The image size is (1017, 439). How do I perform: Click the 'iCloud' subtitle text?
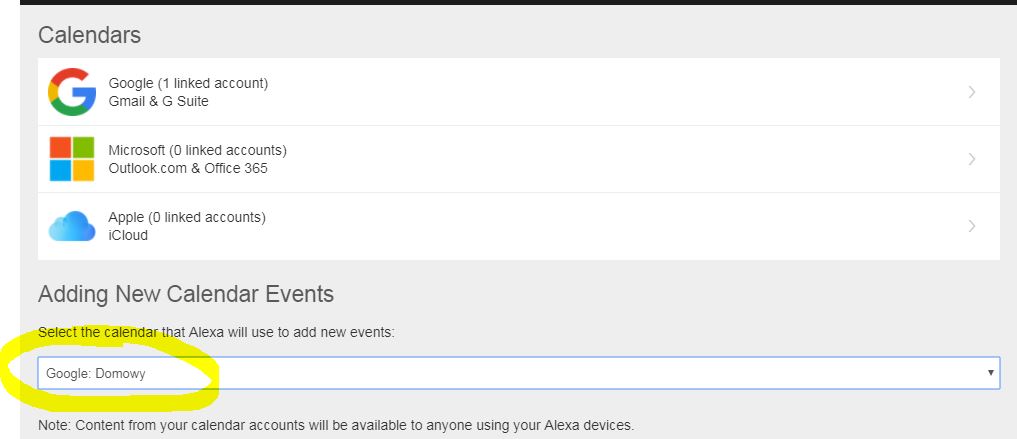(x=128, y=235)
